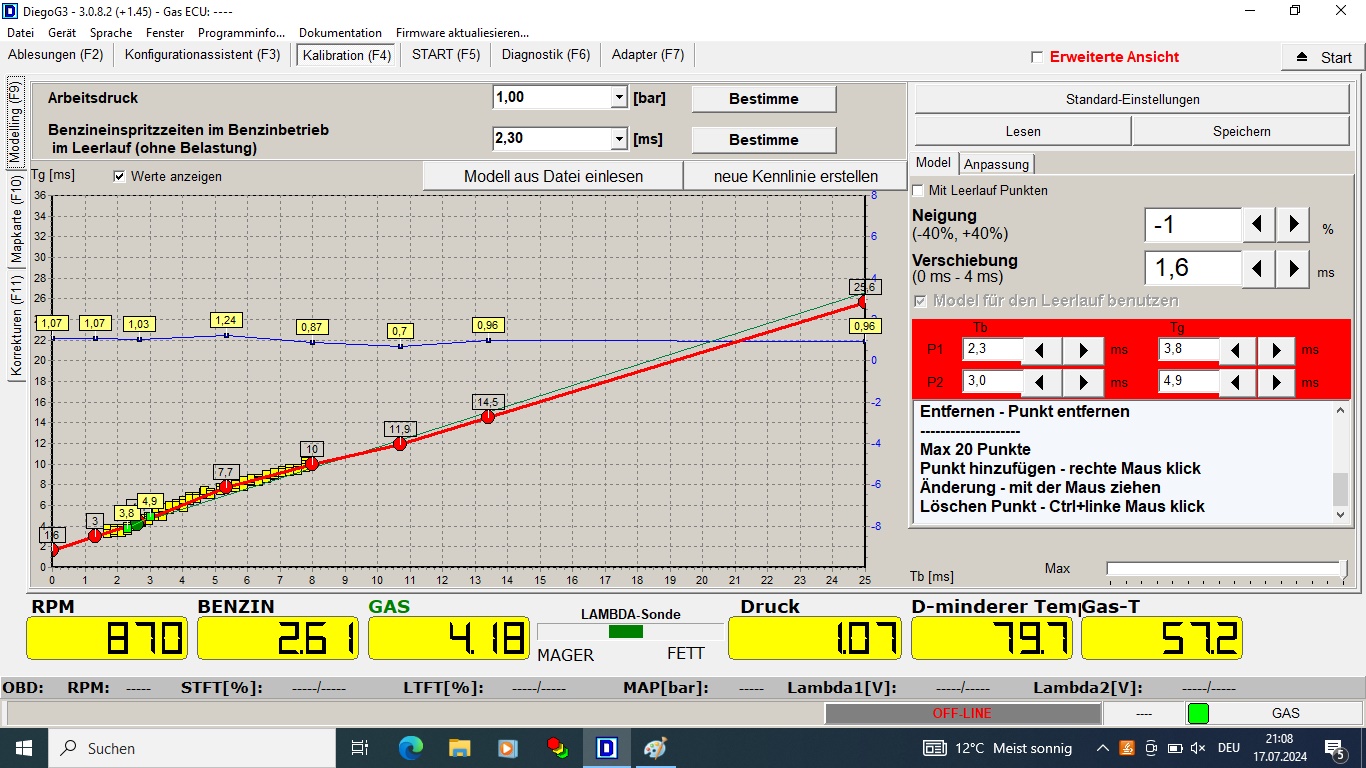The image size is (1366, 768).
Task: Open the Arbeitsdruck dropdown
Action: pyautogui.click(x=619, y=98)
